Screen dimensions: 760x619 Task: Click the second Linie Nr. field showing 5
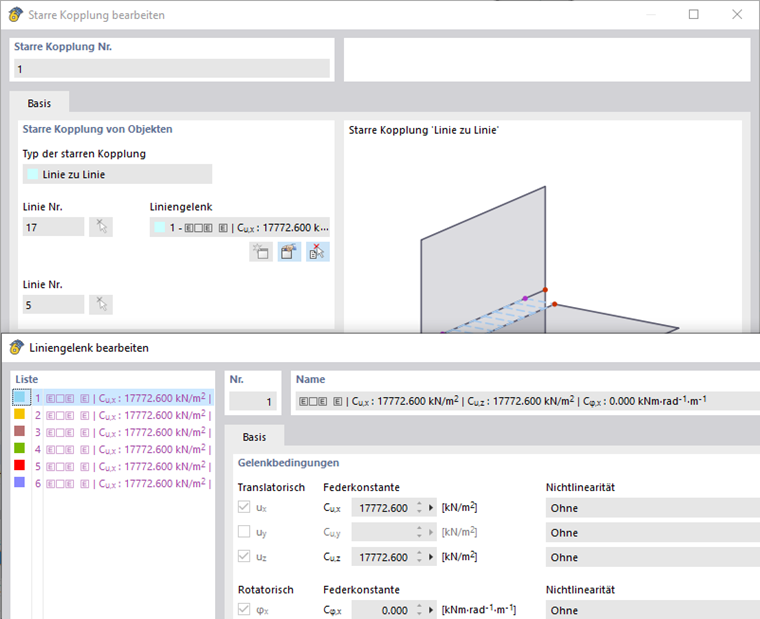[53, 304]
